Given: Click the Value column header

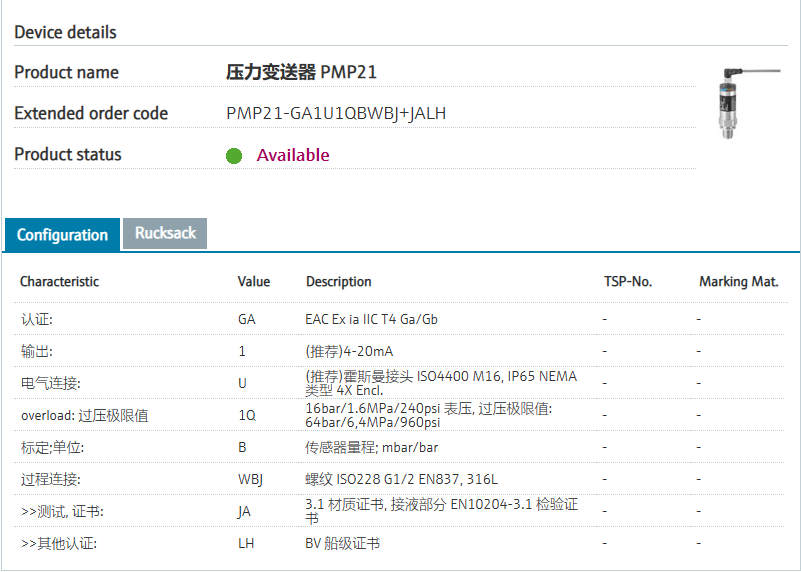Looking at the screenshot, I should click(x=254, y=282).
